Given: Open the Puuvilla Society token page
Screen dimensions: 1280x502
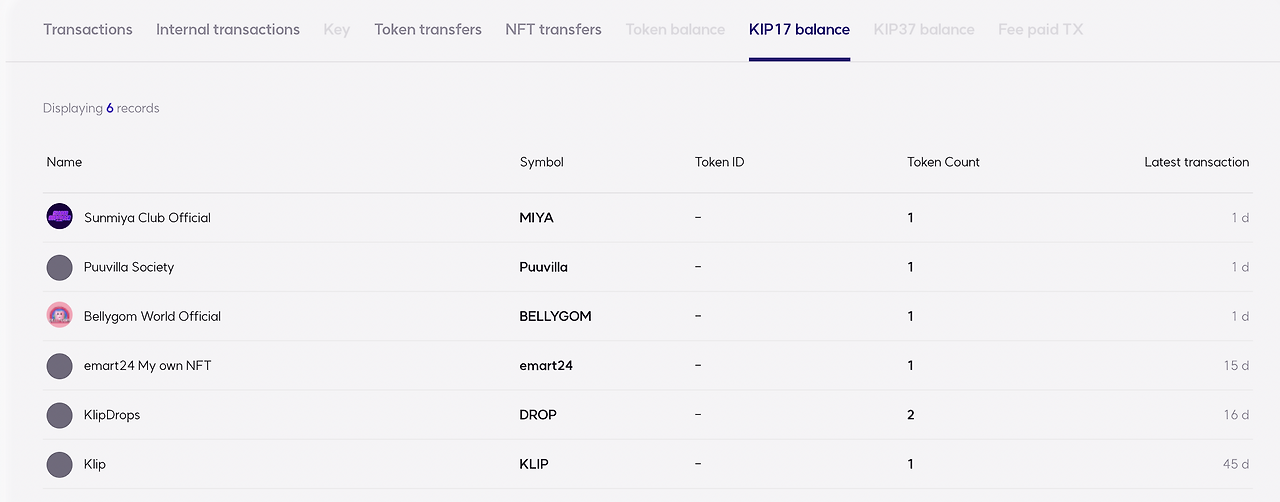Looking at the screenshot, I should [x=129, y=267].
